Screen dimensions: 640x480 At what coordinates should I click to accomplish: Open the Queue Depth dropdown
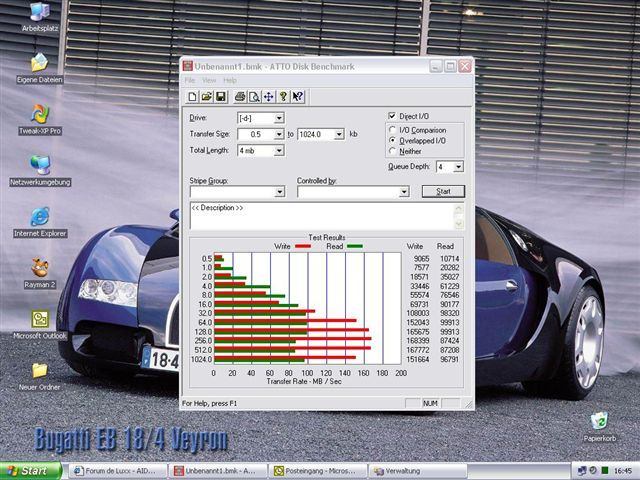pyautogui.click(x=458, y=167)
